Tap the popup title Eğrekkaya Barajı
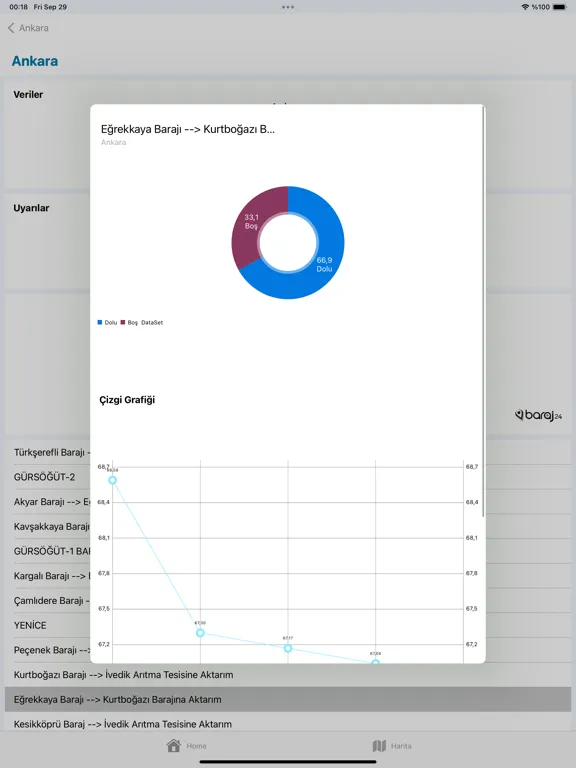The height and width of the screenshot is (768, 576). click(188, 129)
